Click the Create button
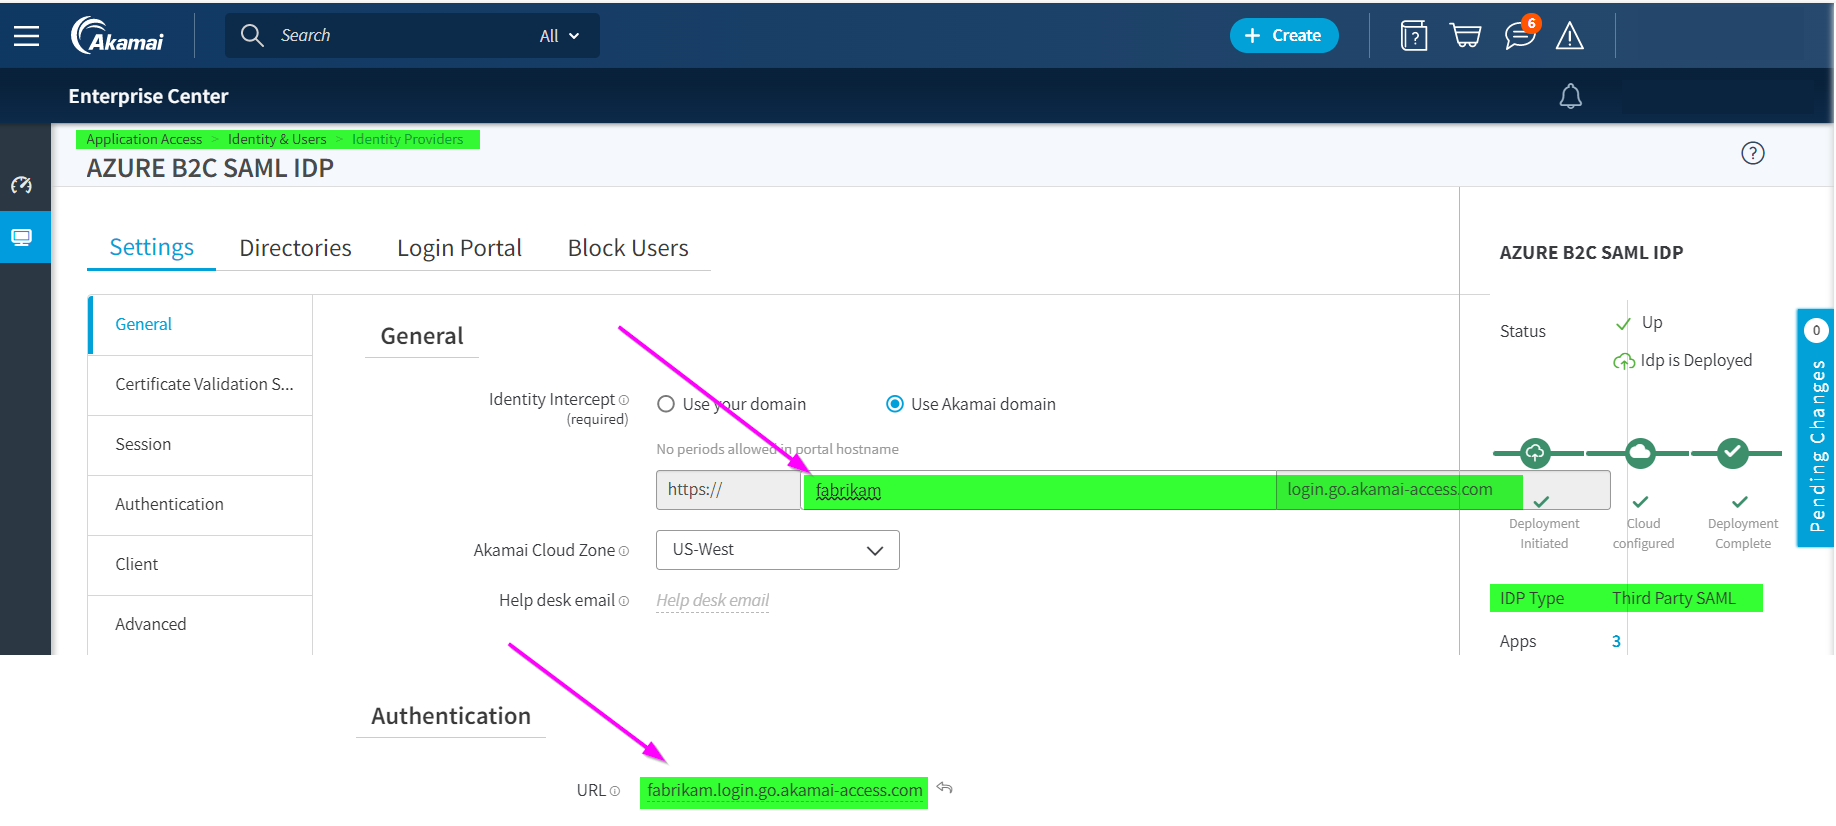This screenshot has width=1836, height=826. [x=1284, y=35]
